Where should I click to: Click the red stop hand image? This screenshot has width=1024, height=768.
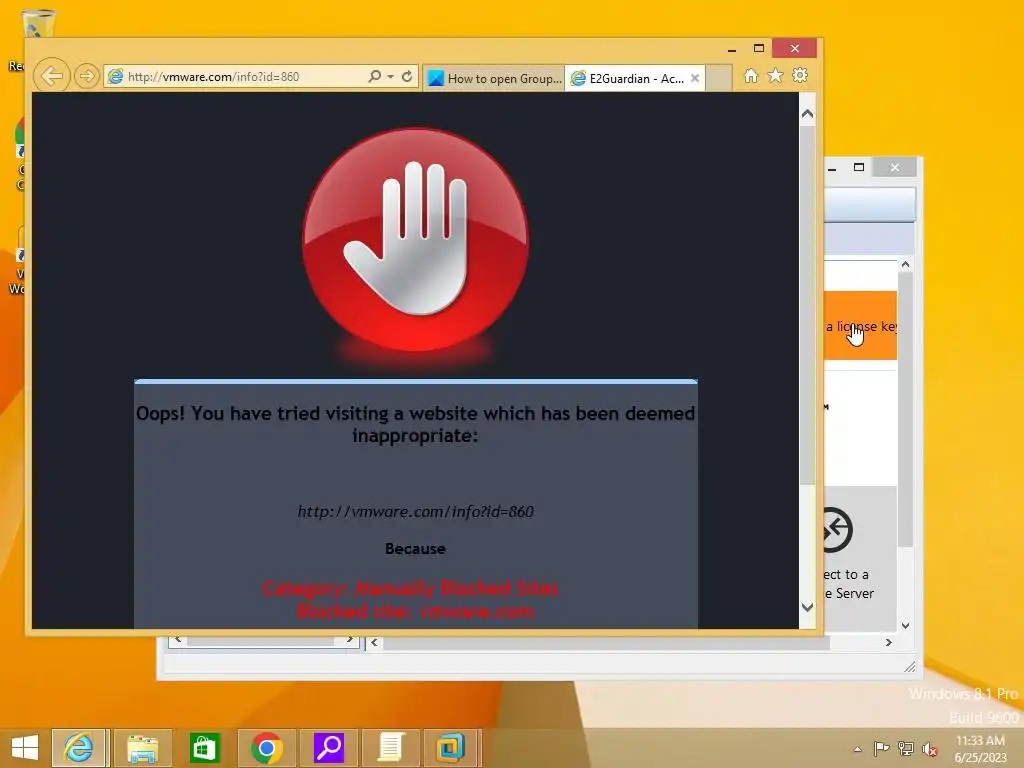coord(415,239)
